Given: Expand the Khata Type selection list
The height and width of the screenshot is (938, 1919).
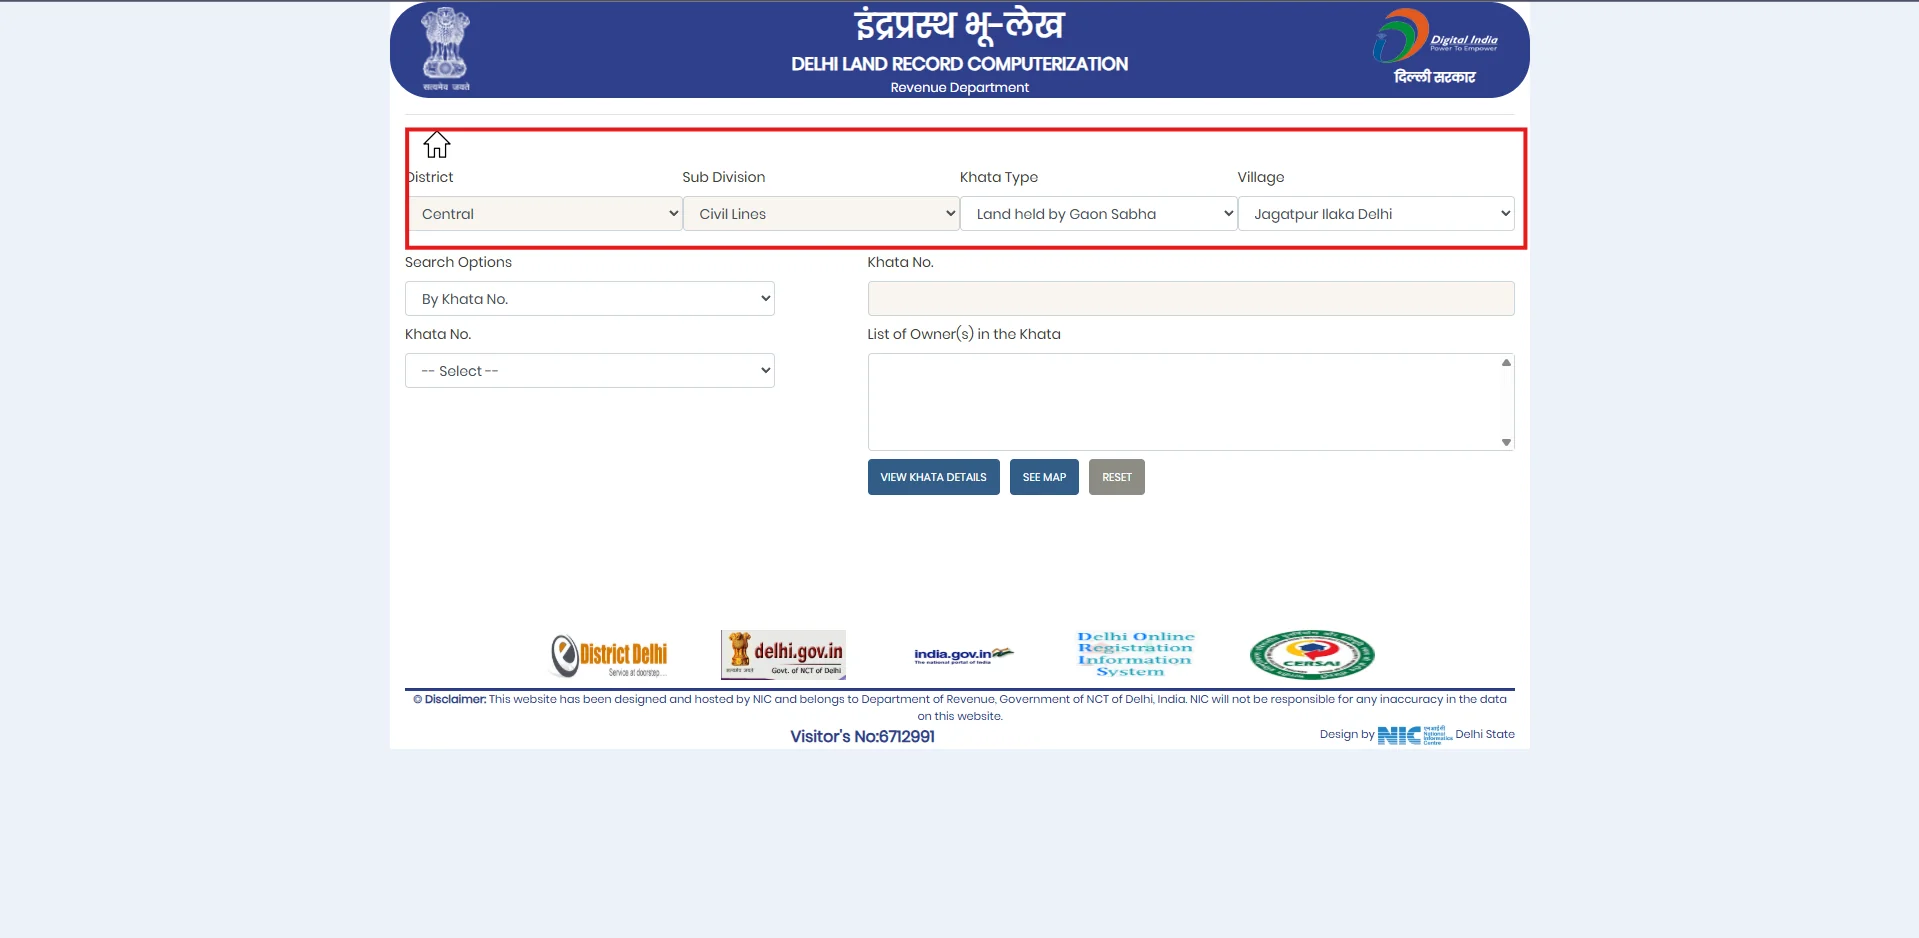Looking at the screenshot, I should [1098, 213].
